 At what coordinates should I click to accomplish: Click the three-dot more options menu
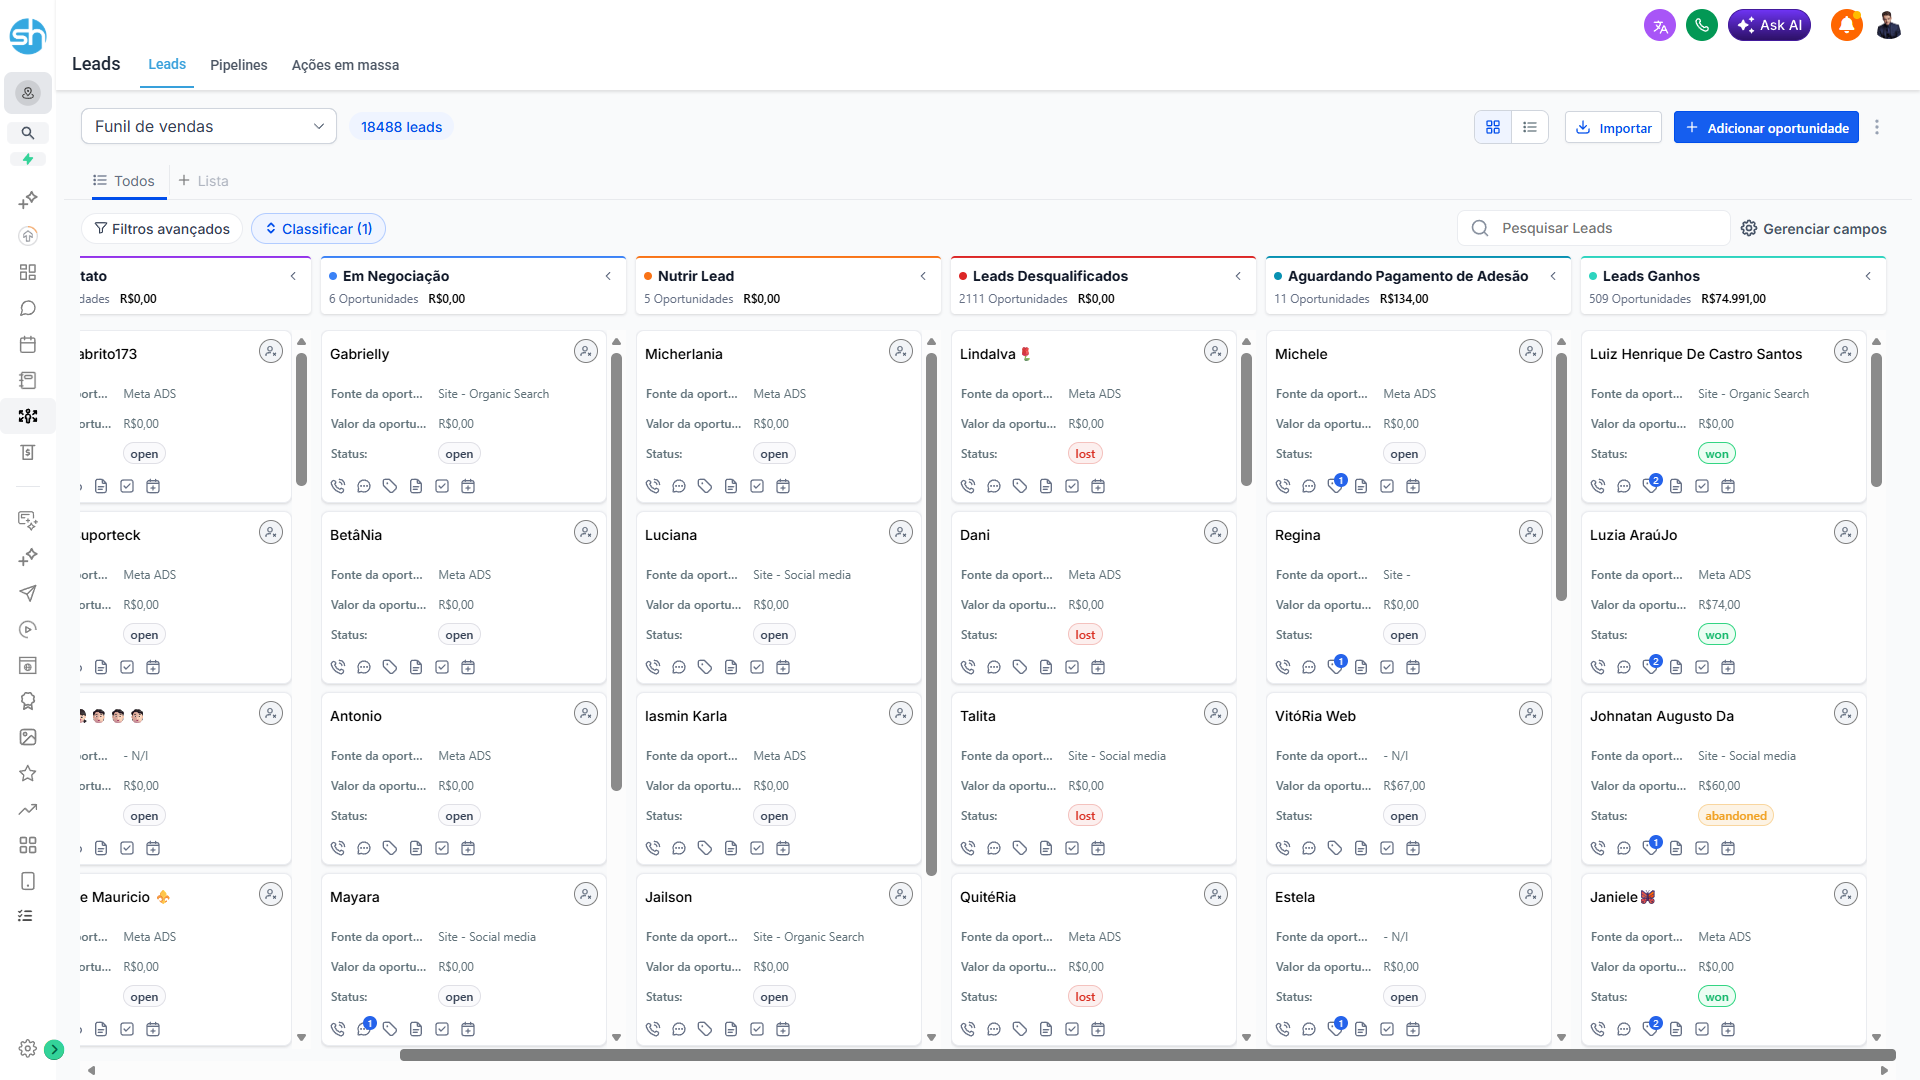point(1877,127)
